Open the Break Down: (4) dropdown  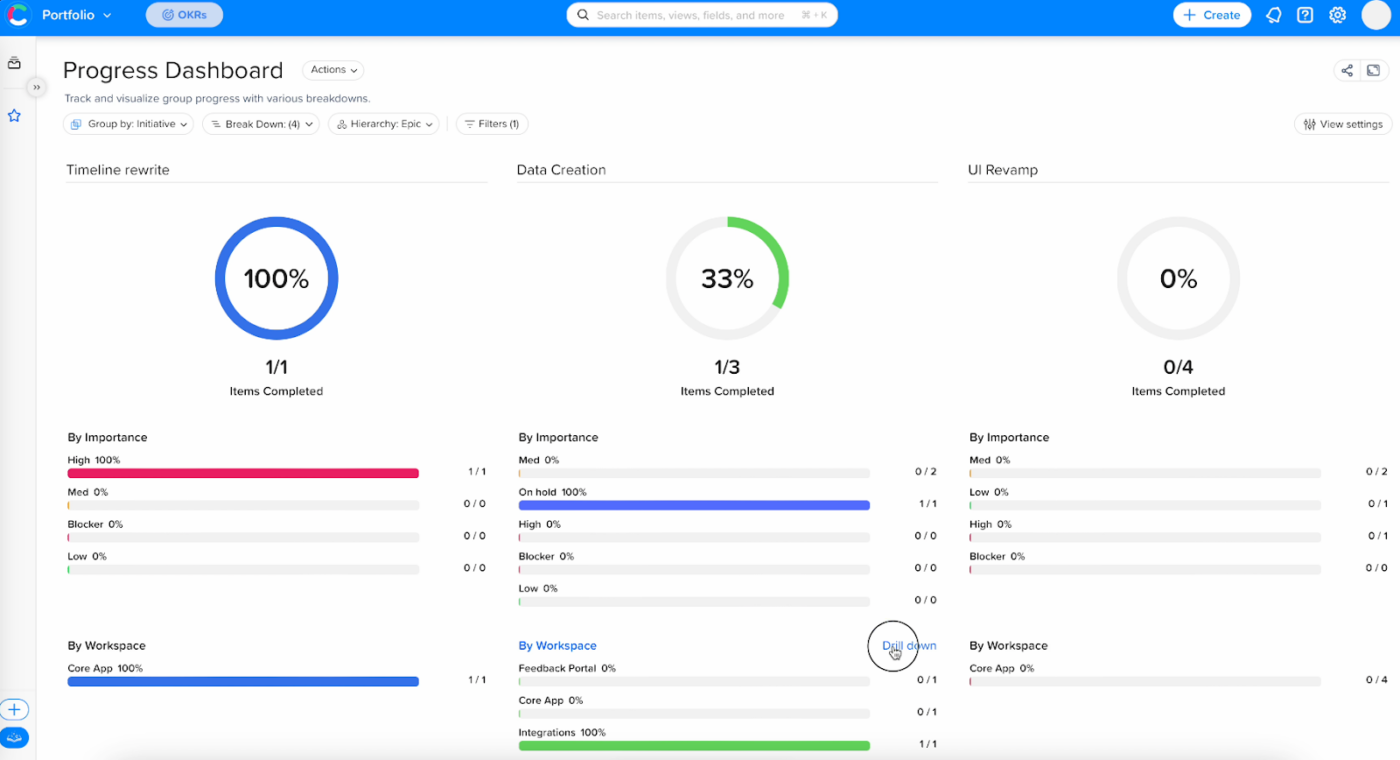[x=260, y=124]
